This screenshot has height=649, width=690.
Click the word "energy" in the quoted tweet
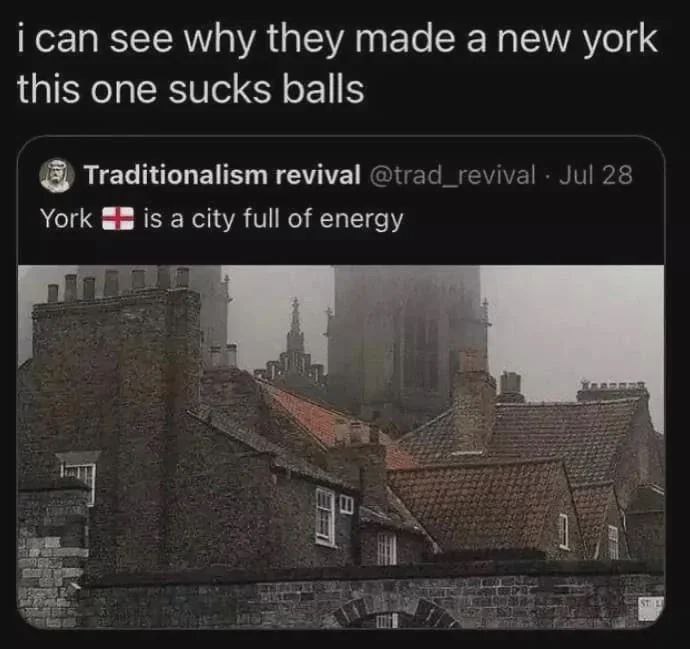click(361, 220)
